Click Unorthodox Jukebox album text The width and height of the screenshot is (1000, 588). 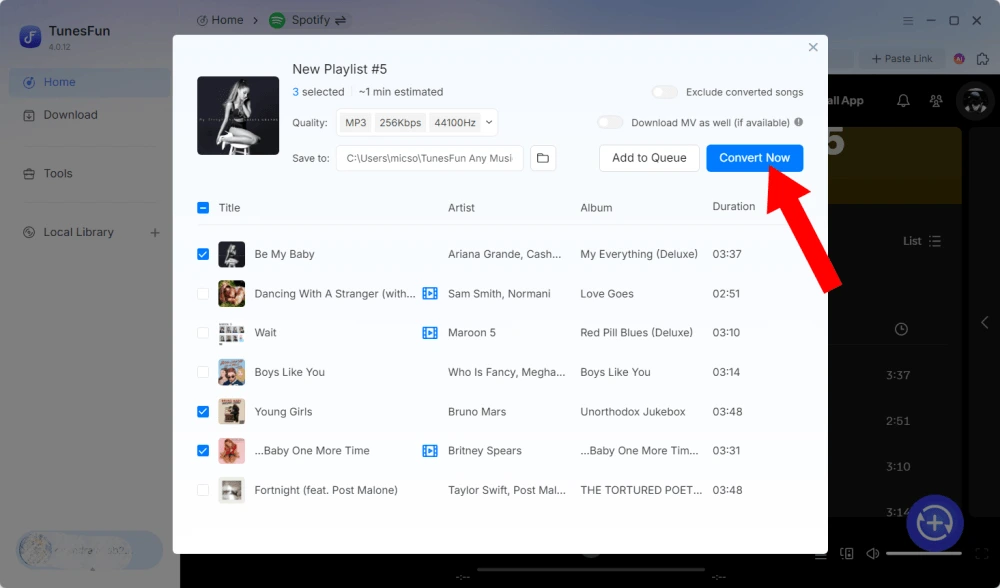pos(633,411)
